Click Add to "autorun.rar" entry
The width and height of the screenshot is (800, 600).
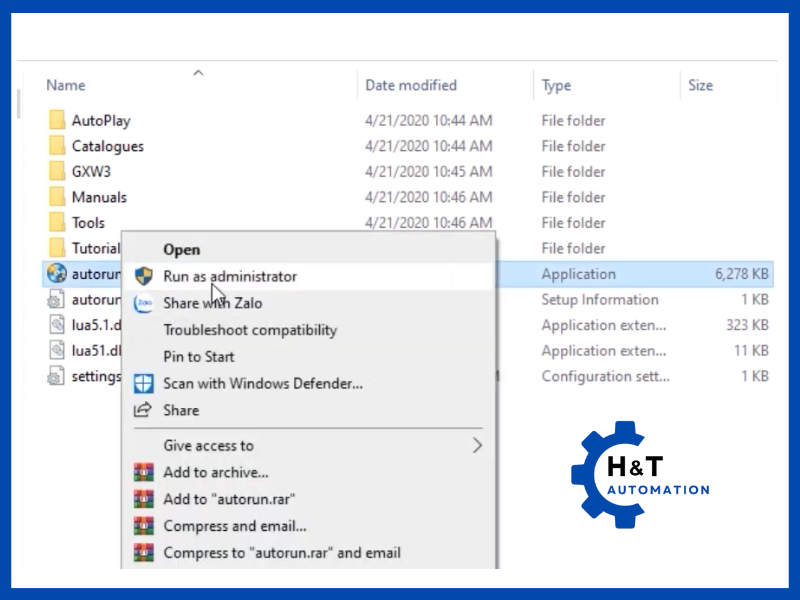(229, 499)
